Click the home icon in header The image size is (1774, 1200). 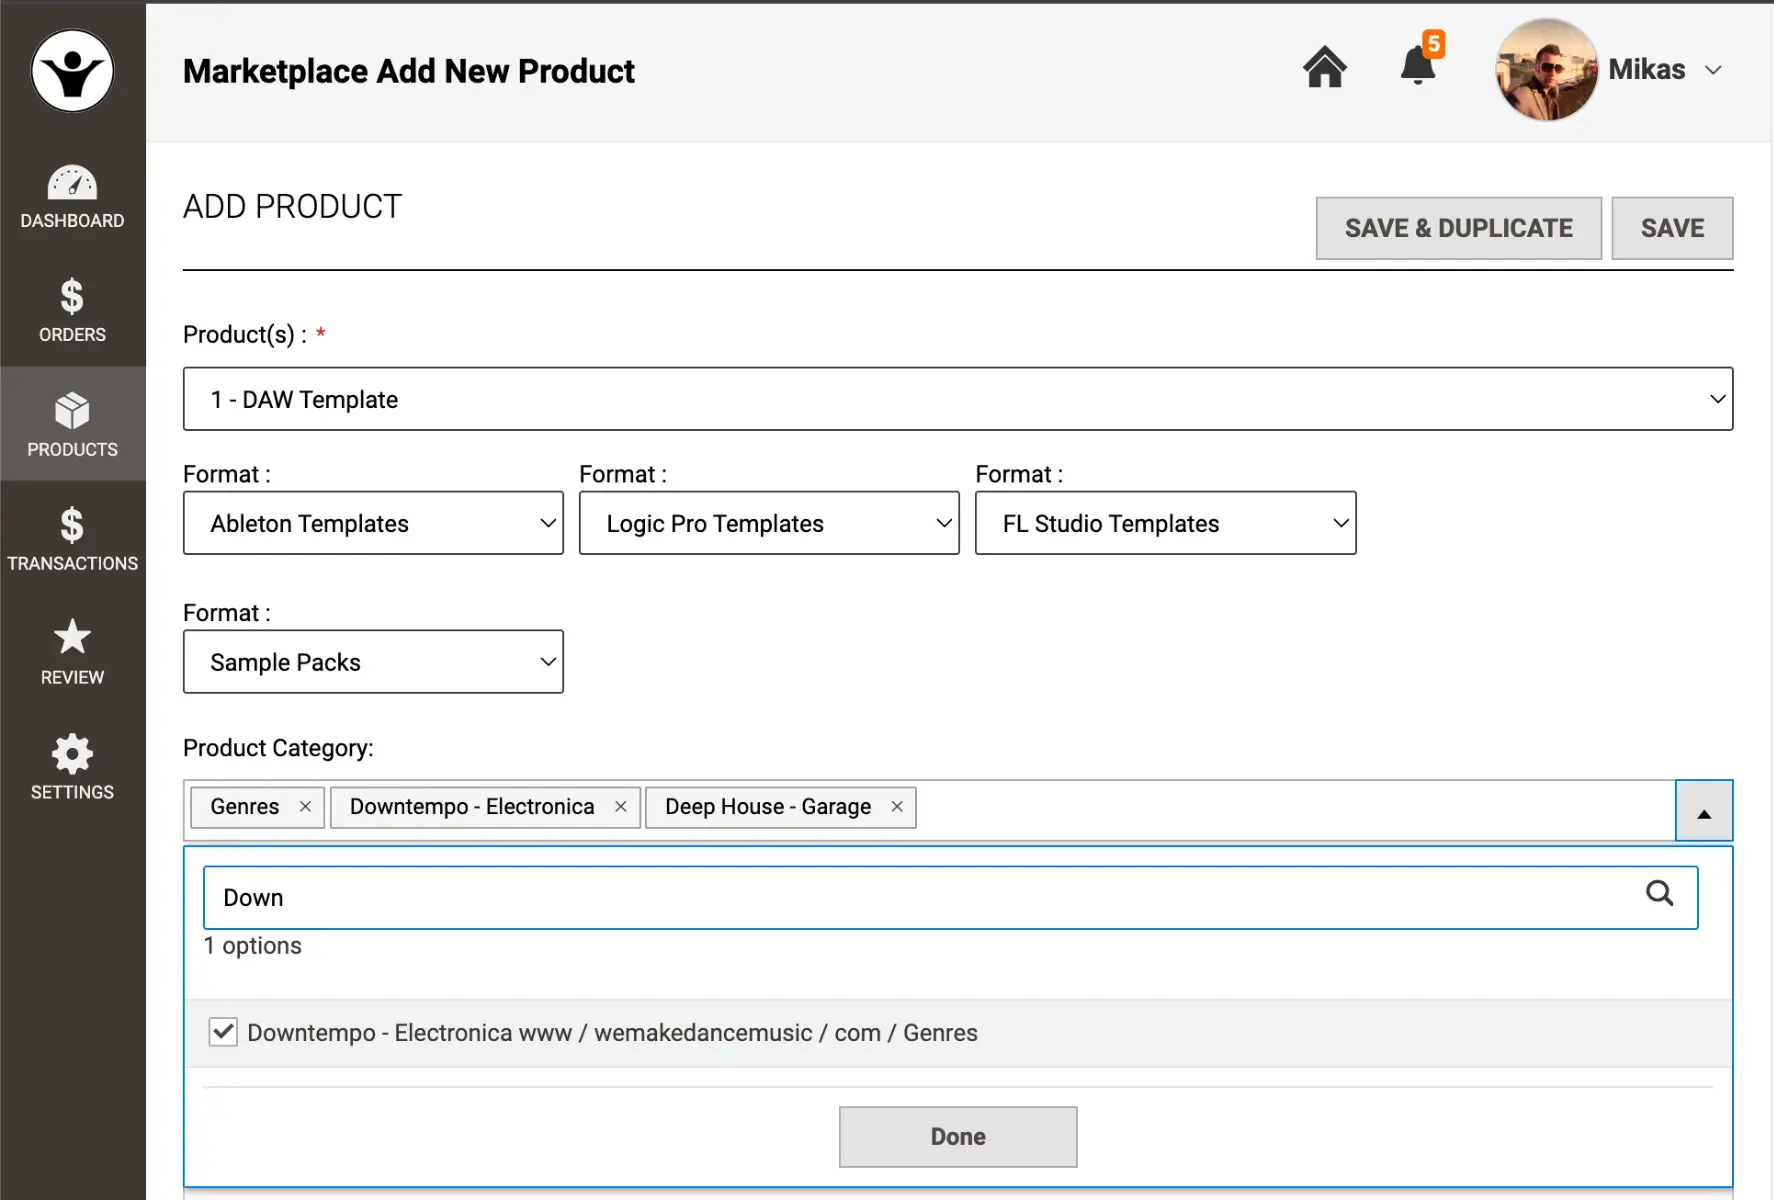(x=1324, y=69)
